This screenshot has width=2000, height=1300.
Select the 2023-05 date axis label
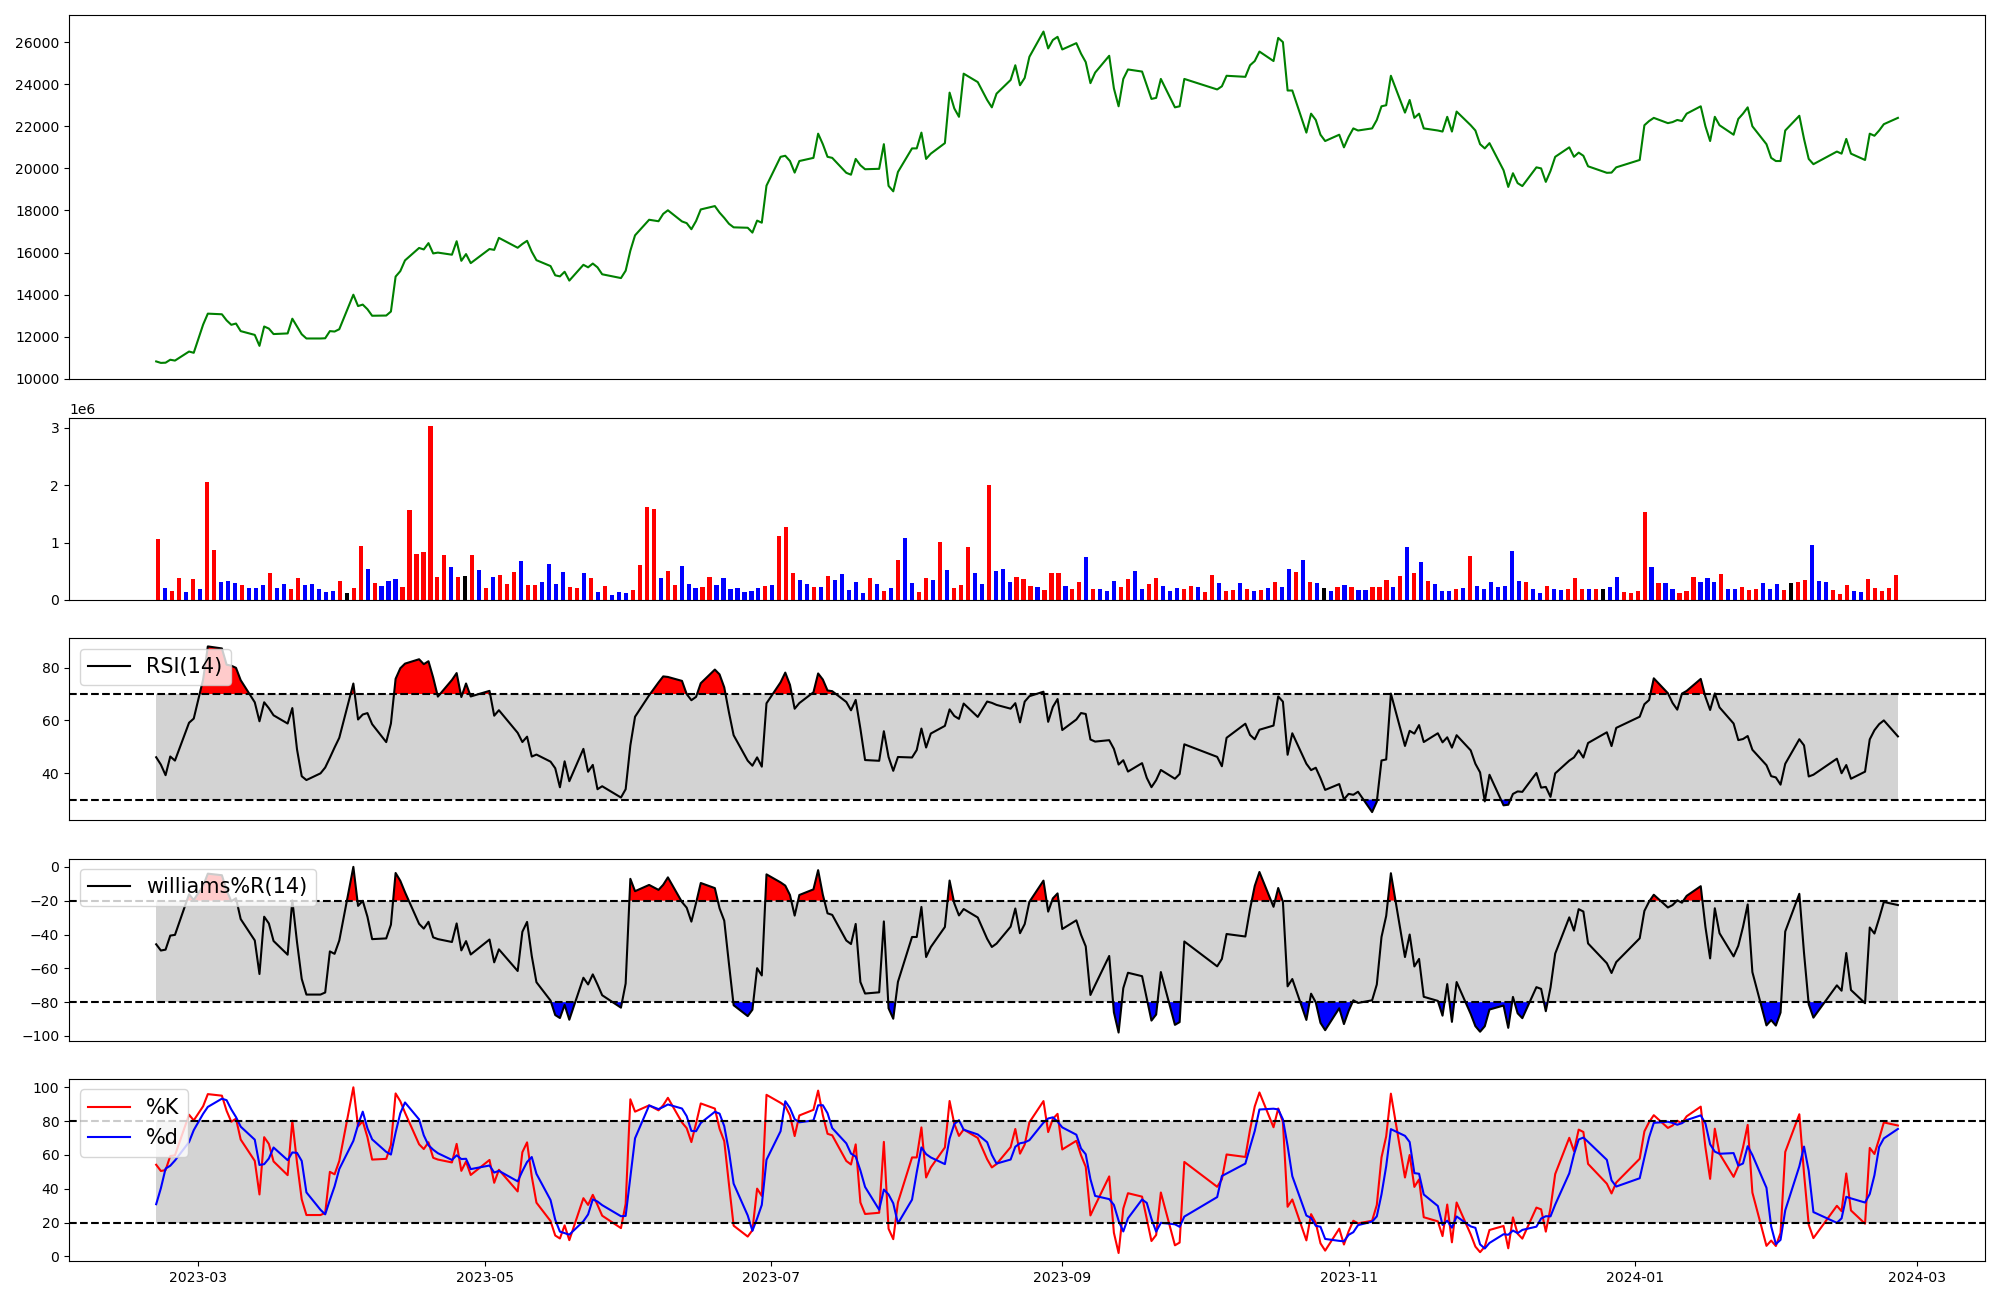click(x=485, y=1276)
